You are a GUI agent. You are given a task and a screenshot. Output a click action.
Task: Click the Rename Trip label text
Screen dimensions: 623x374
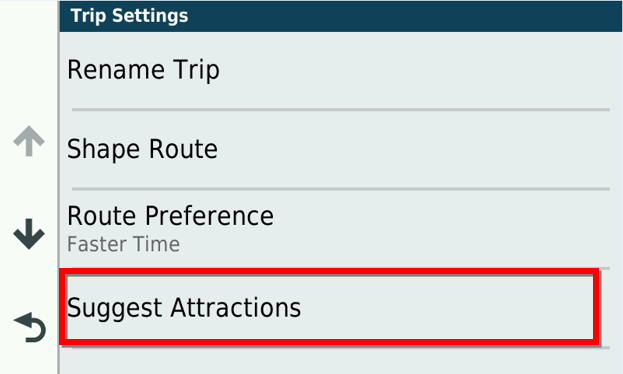[143, 71]
